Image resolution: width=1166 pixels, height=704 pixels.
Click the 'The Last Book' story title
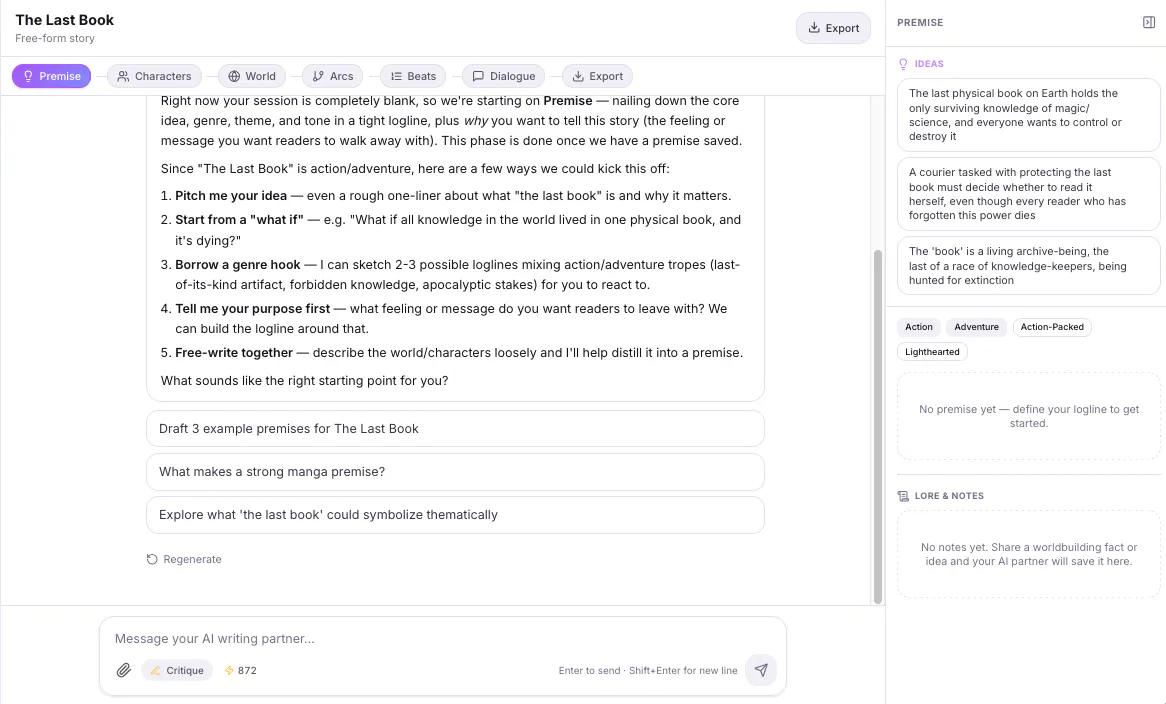[65, 20]
